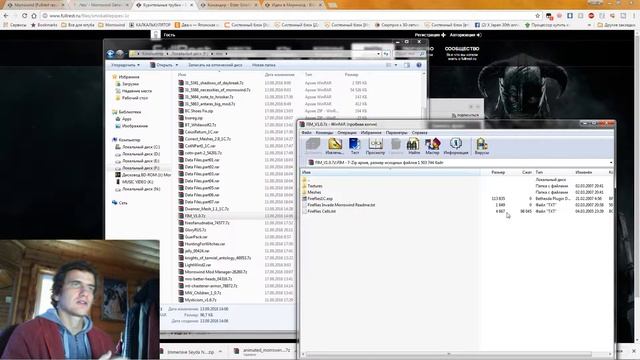The height and width of the screenshot is (360, 640).
Task: Click the WinRAR View (Просмотр) toolbar icon
Action: point(375,146)
